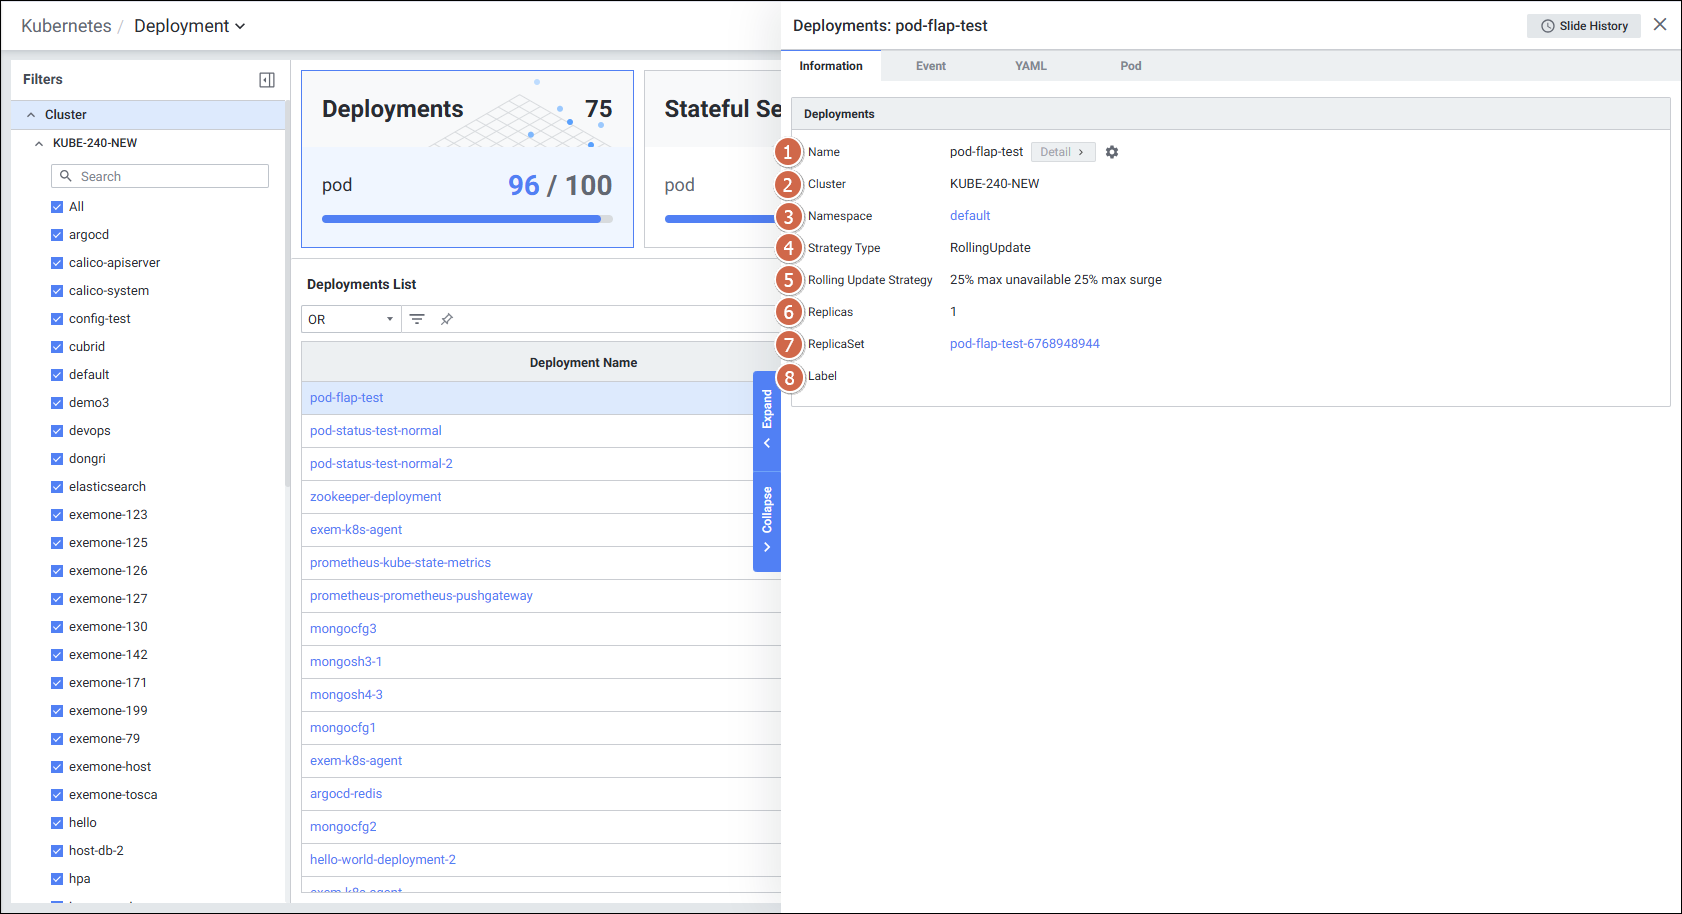Toggle the elasticsearch checkbox

pos(57,487)
